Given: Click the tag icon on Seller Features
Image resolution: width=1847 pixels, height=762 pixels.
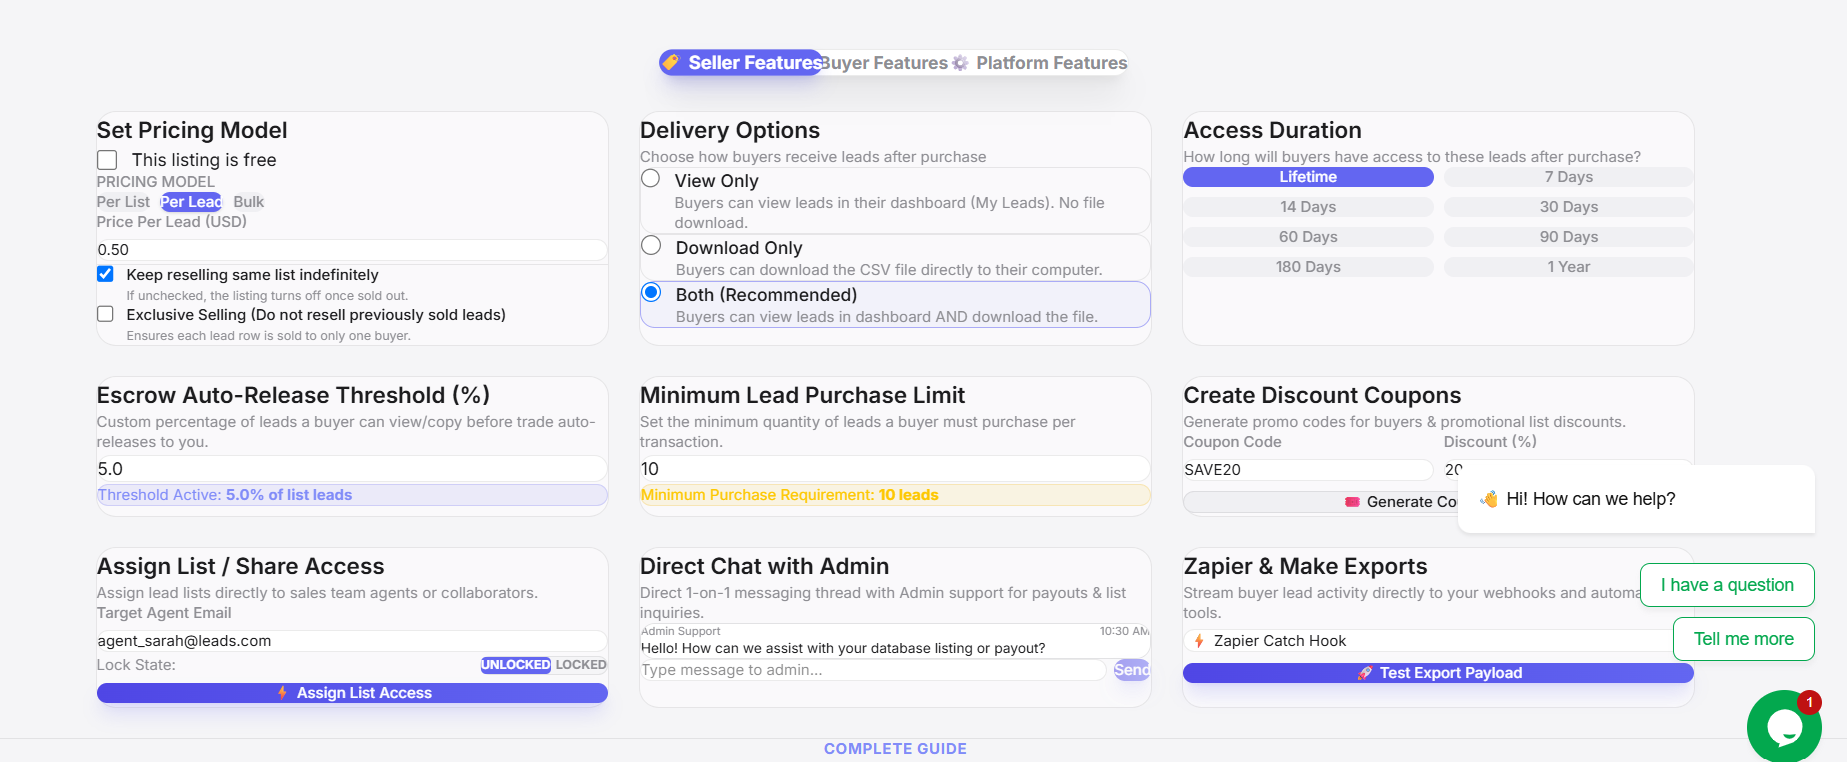Looking at the screenshot, I should [671, 62].
